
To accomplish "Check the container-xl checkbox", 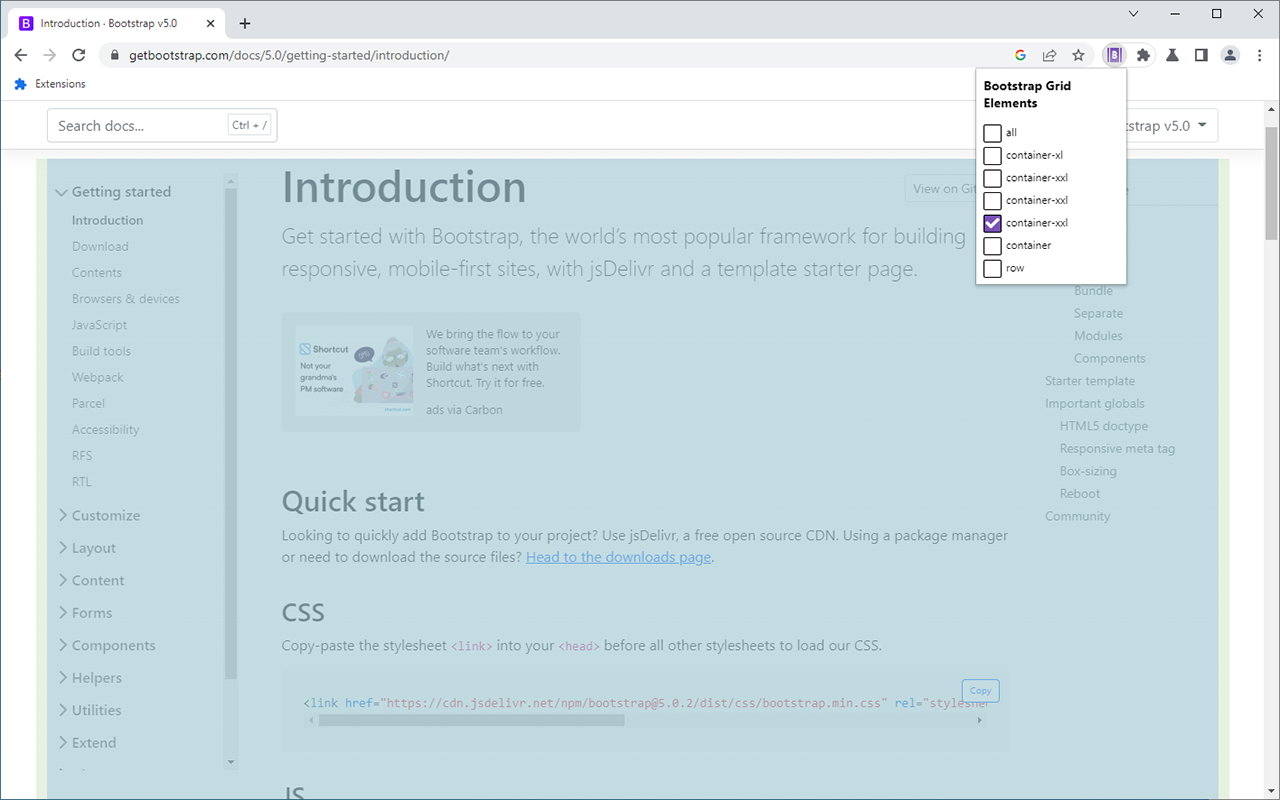I will click(x=992, y=155).
